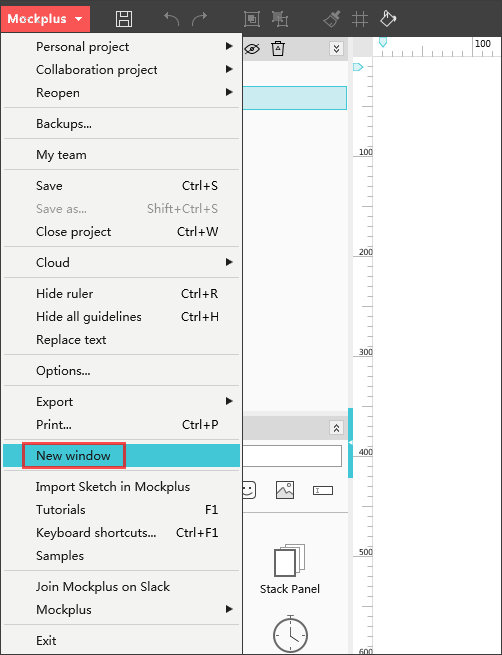This screenshot has width=502, height=655.
Task: Expand the bottom Mockplus submenu
Action: [121, 609]
